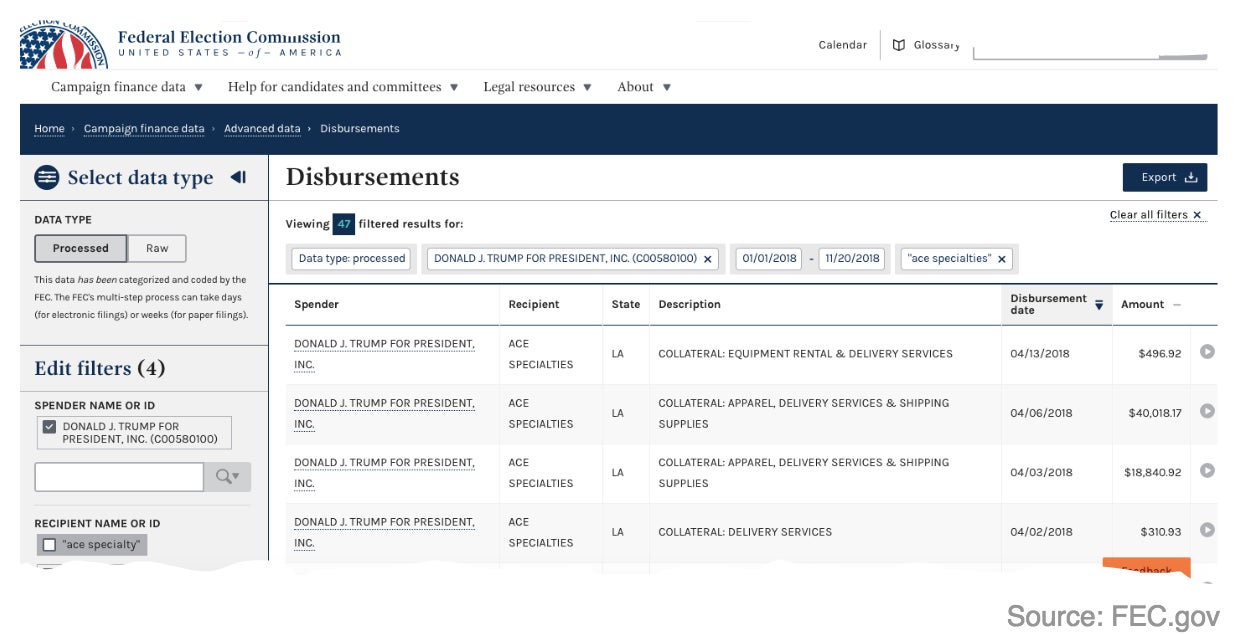Click the Recipient column header
1240x634 pixels.
(534, 304)
